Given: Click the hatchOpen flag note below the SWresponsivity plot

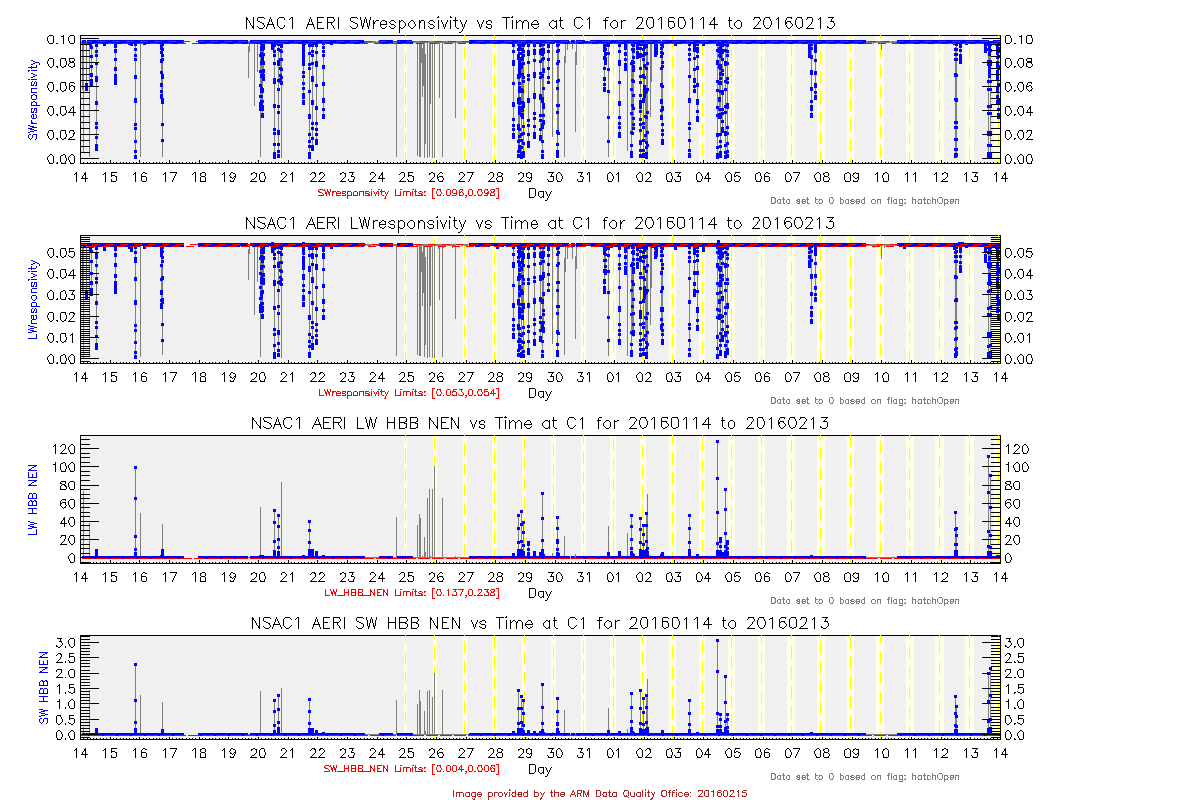Looking at the screenshot, I should pos(864,201).
